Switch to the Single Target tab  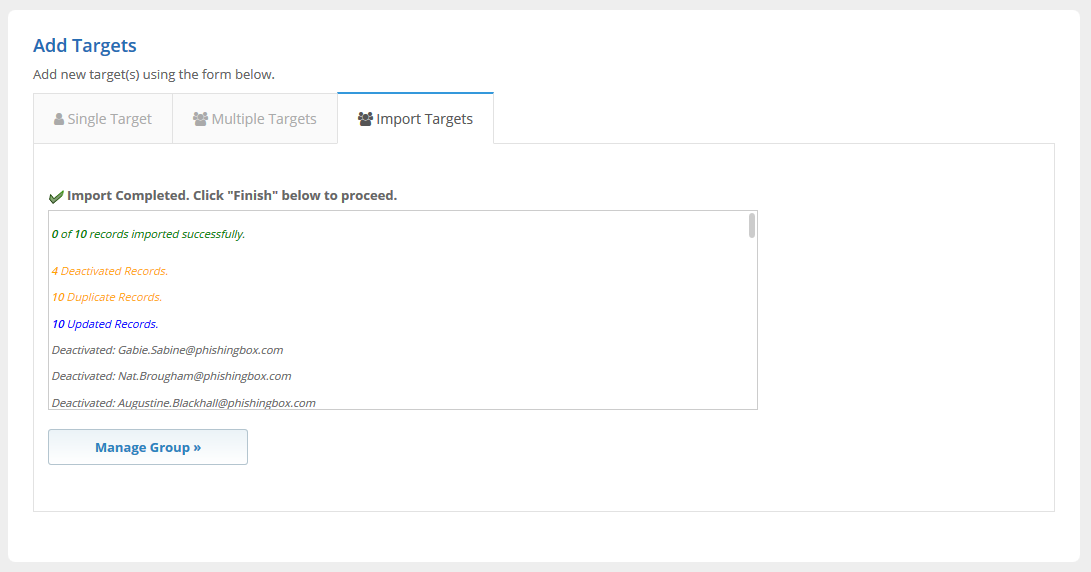pos(103,119)
